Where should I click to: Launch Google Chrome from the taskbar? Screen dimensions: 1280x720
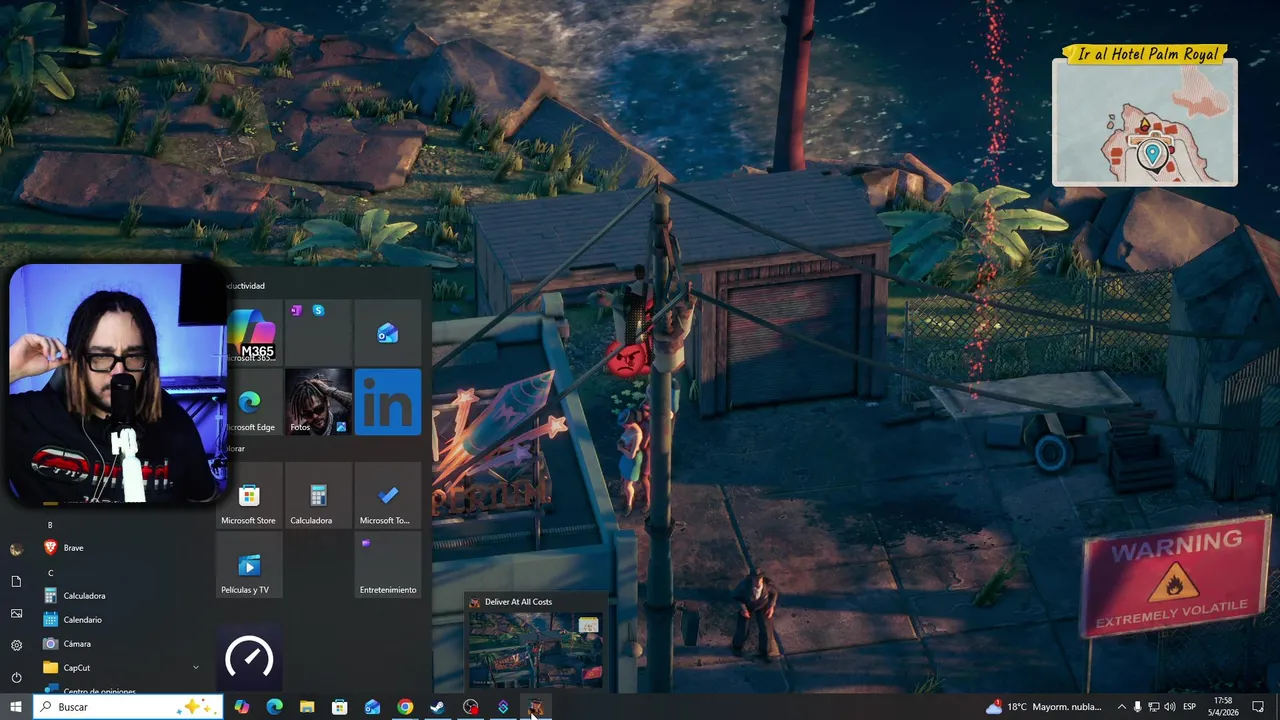click(405, 707)
